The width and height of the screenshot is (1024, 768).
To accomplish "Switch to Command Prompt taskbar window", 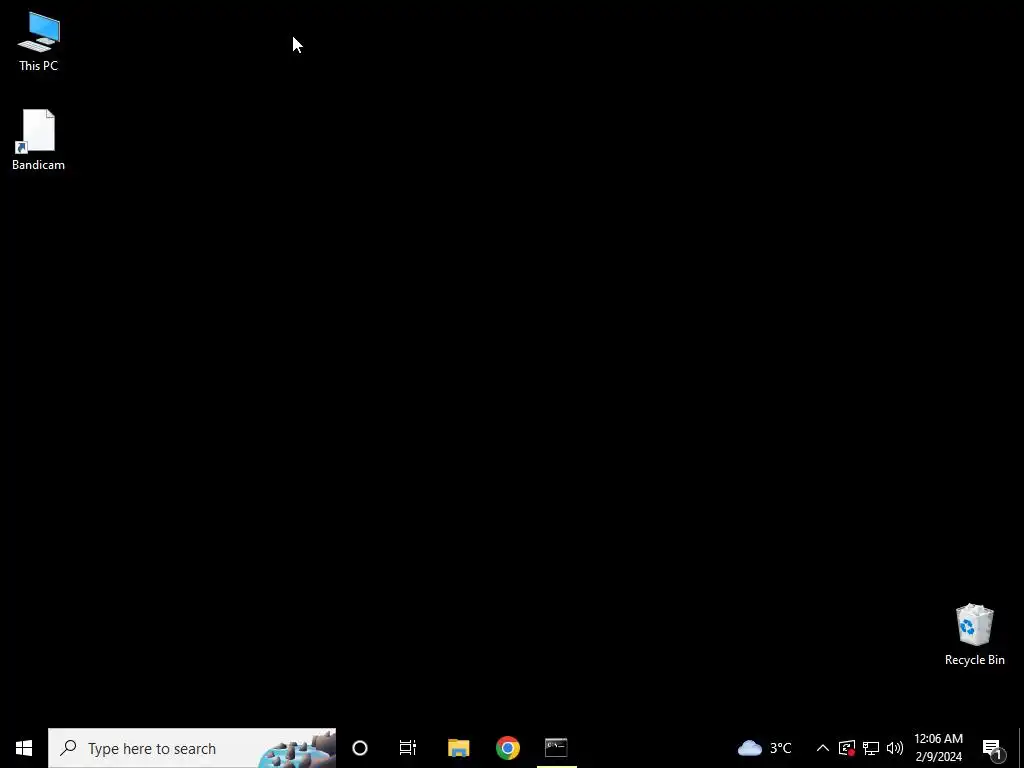I will pyautogui.click(x=556, y=748).
